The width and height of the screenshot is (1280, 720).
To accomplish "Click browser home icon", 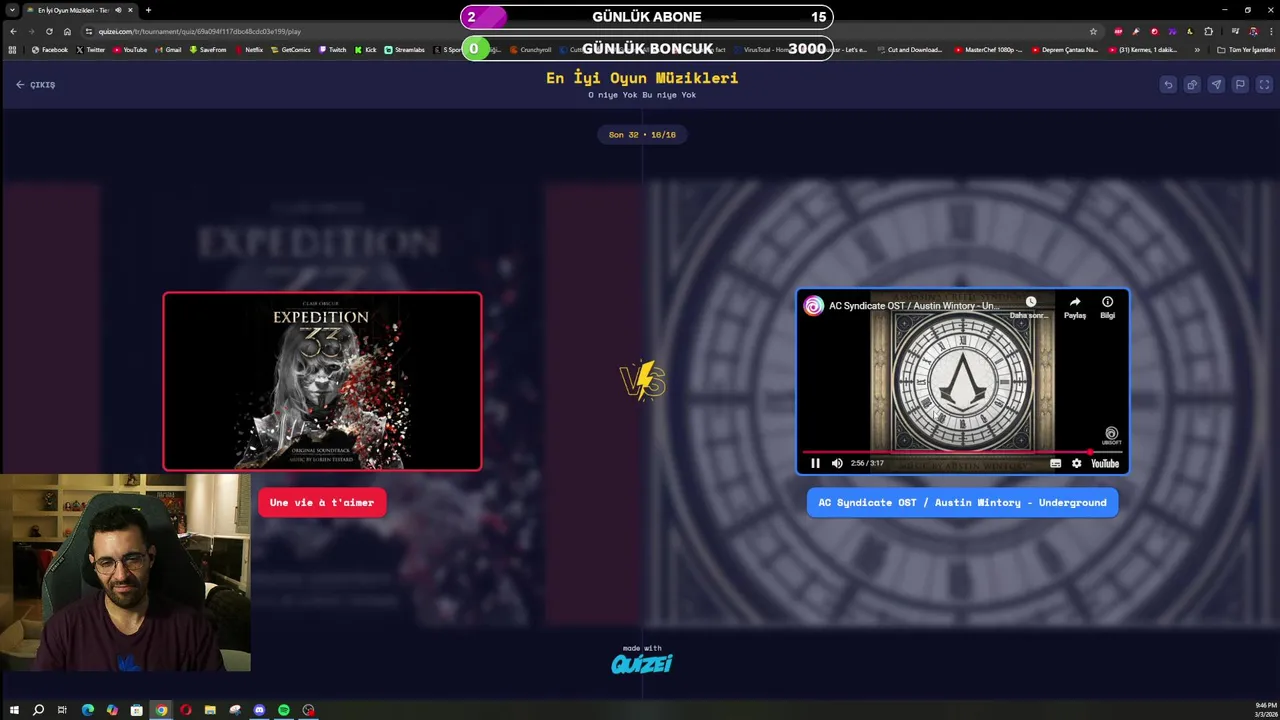I will click(x=67, y=31).
